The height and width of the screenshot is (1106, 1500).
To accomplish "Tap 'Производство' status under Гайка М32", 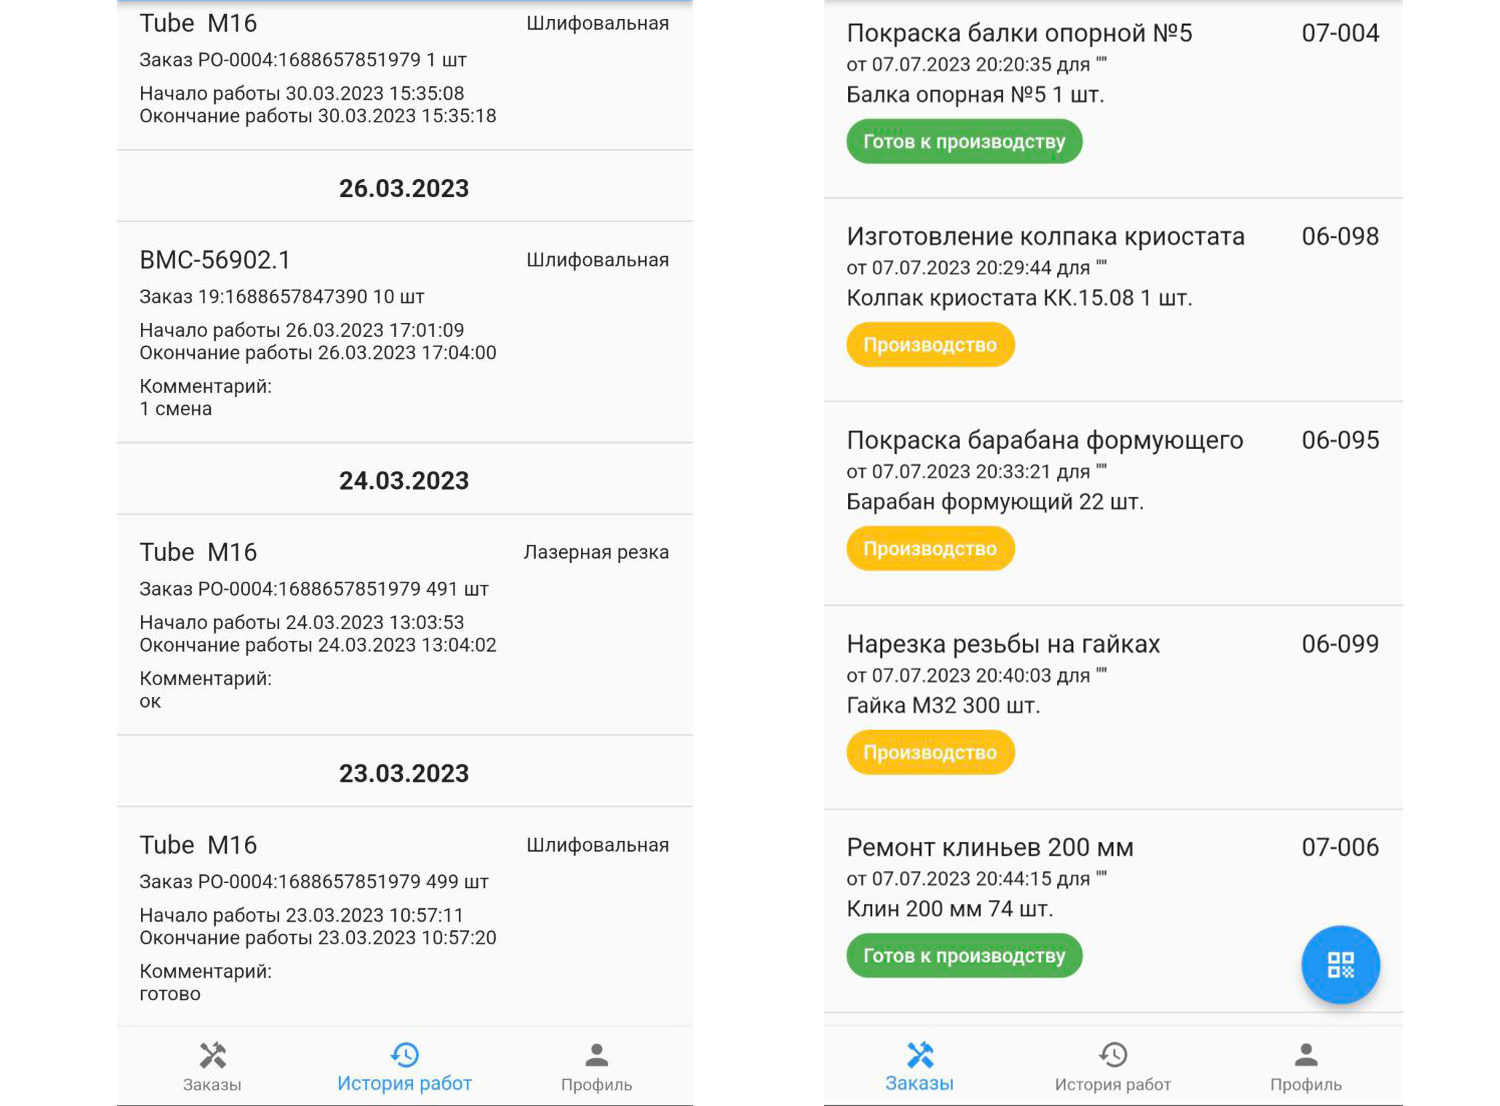I will coord(930,752).
